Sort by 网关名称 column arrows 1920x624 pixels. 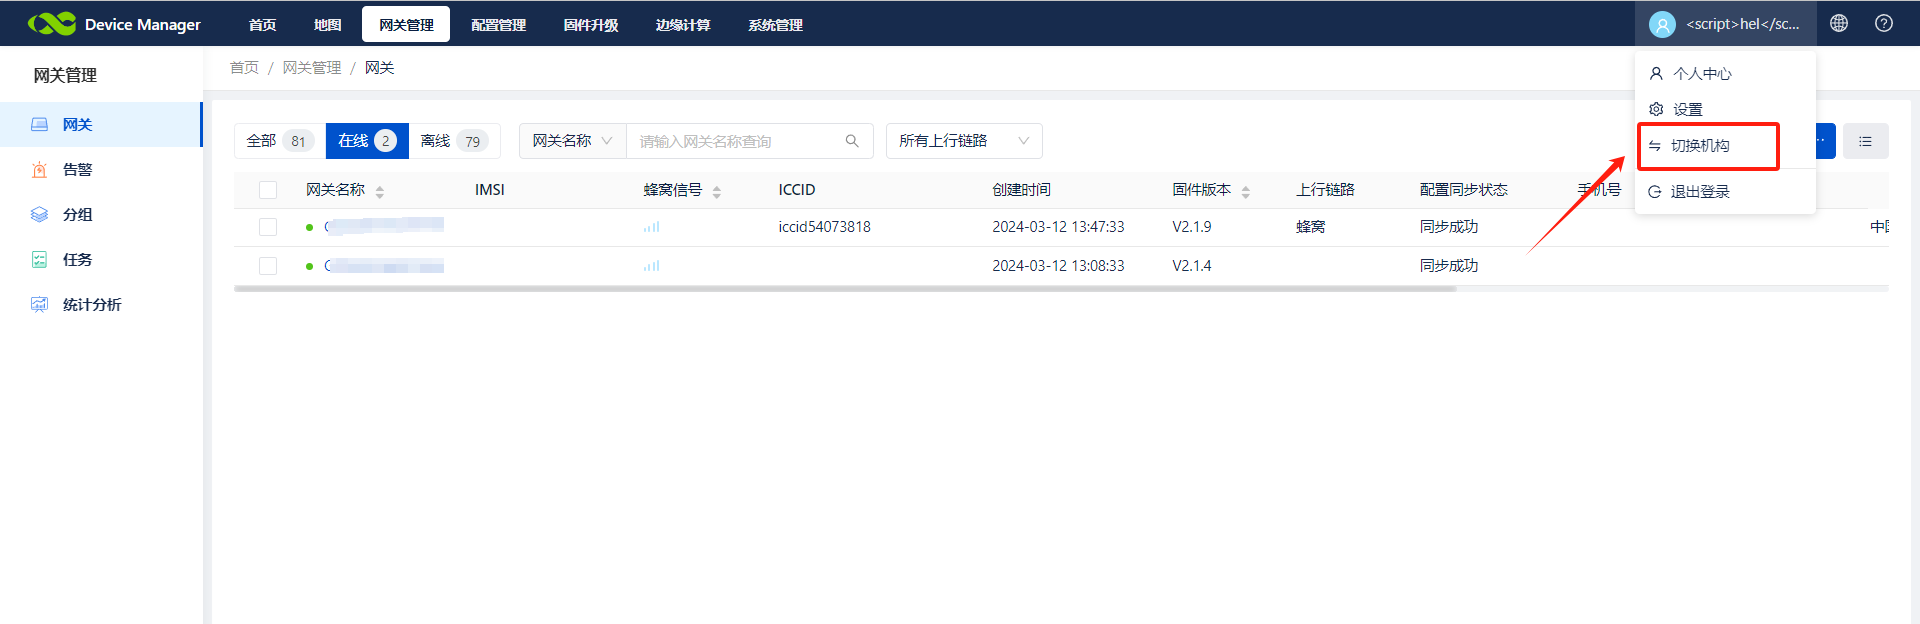tap(380, 191)
